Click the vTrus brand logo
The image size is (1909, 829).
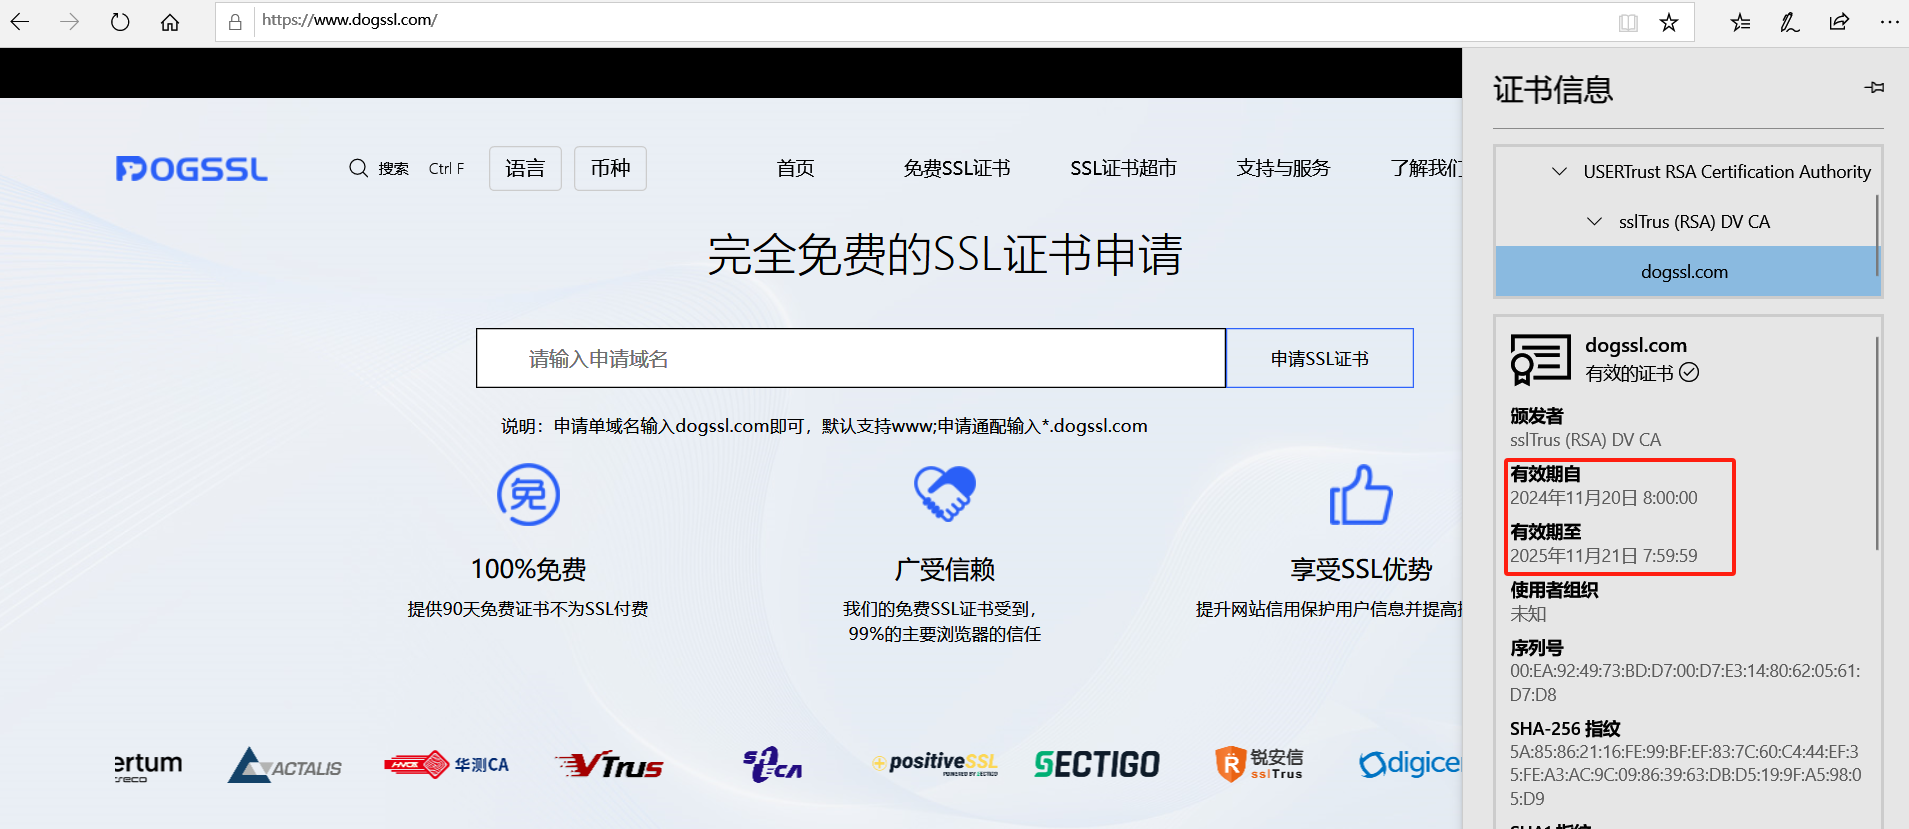[609, 765]
